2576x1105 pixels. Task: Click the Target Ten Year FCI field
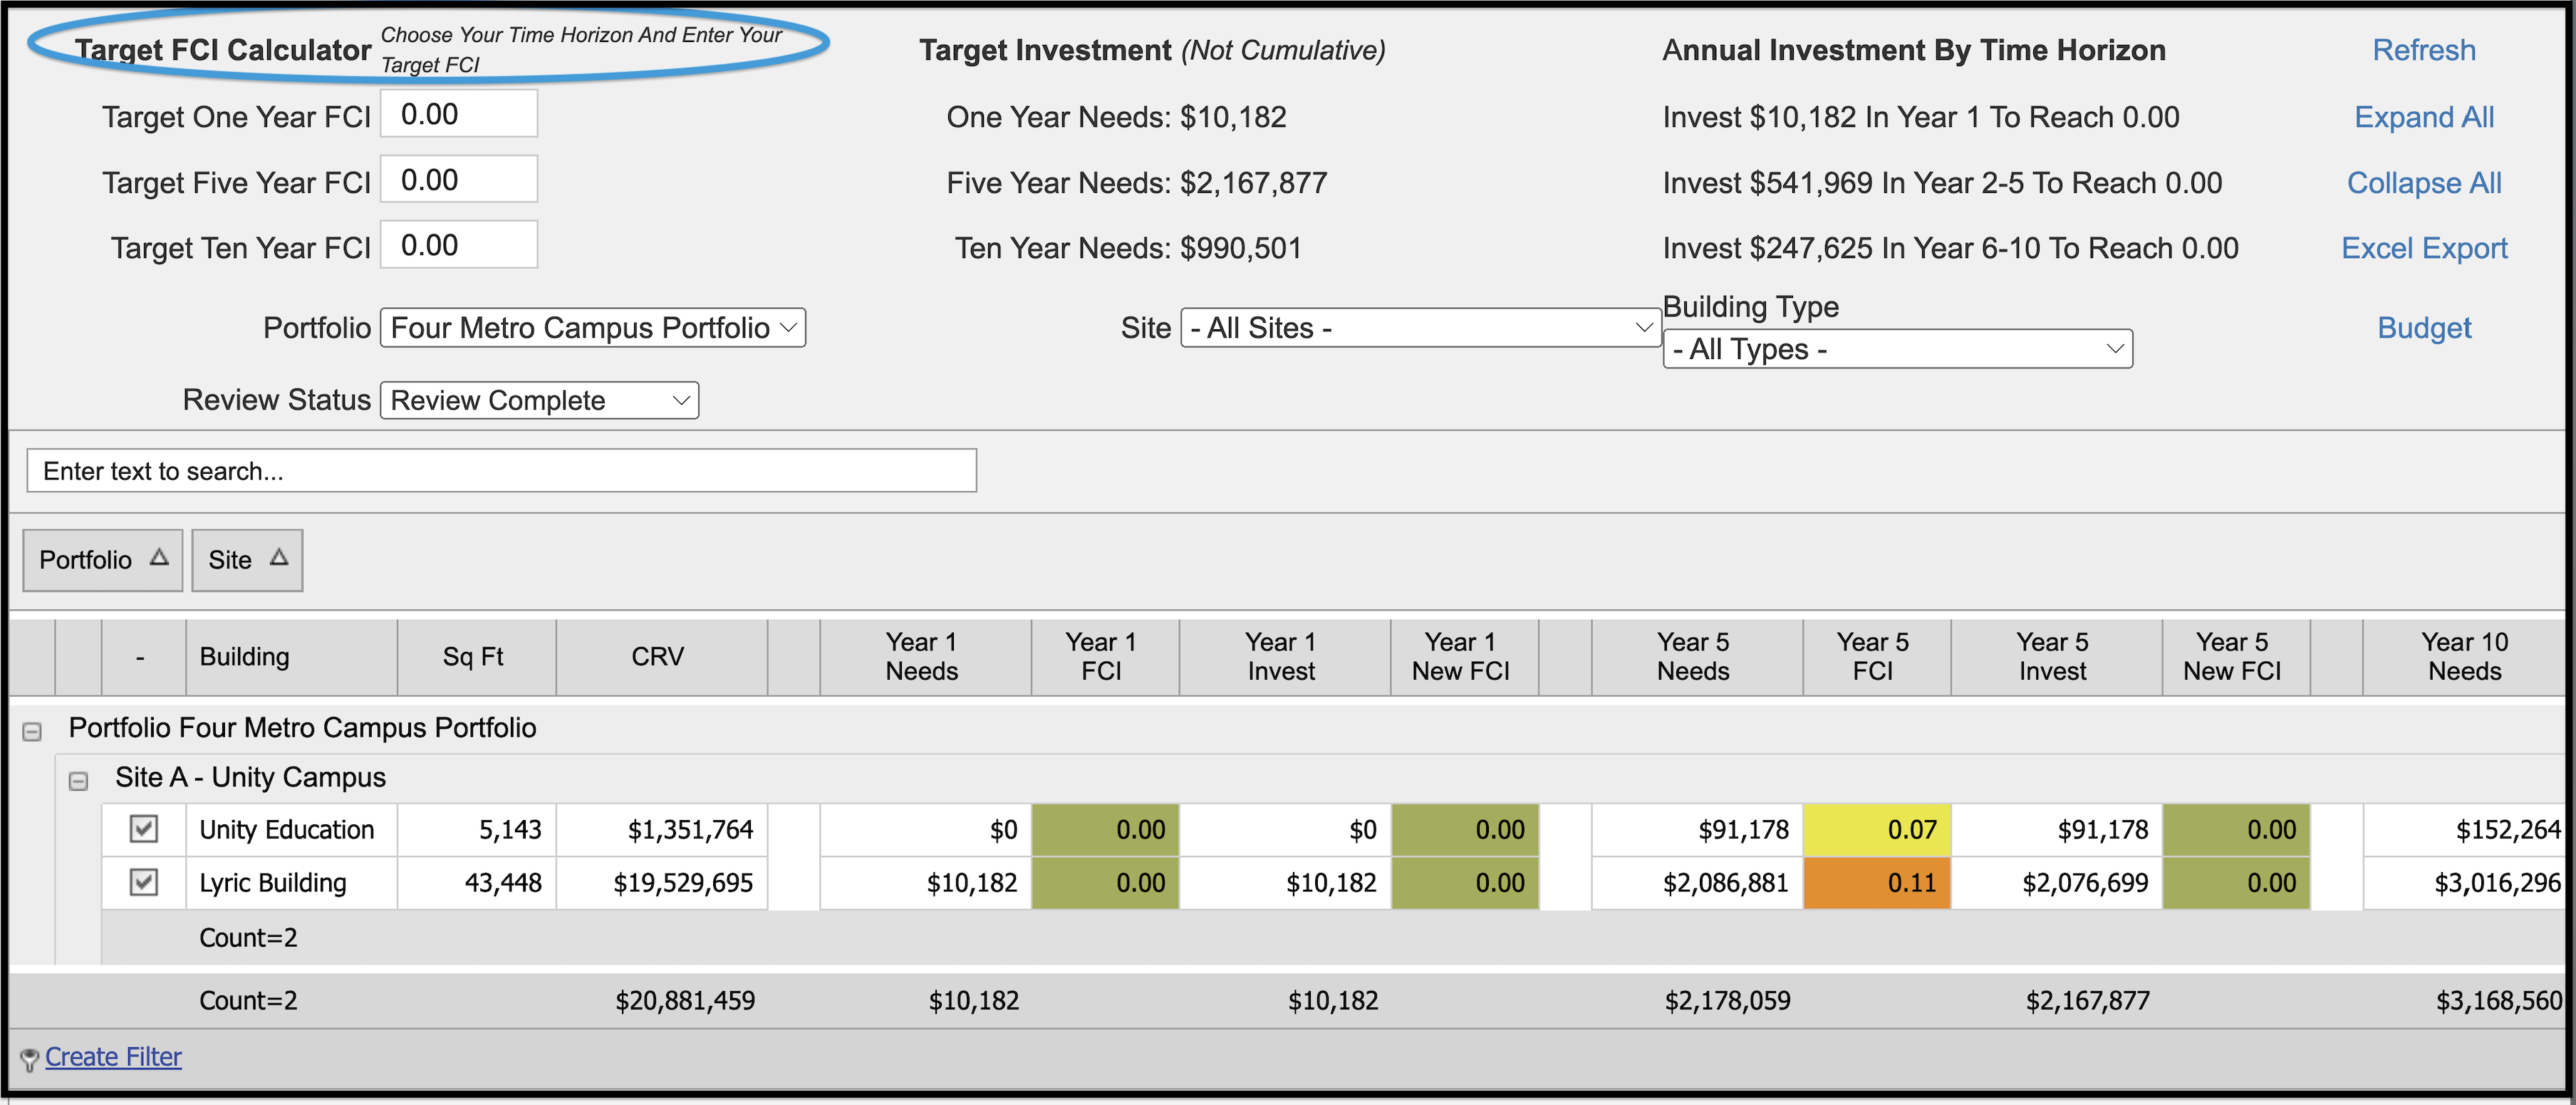pyautogui.click(x=459, y=245)
